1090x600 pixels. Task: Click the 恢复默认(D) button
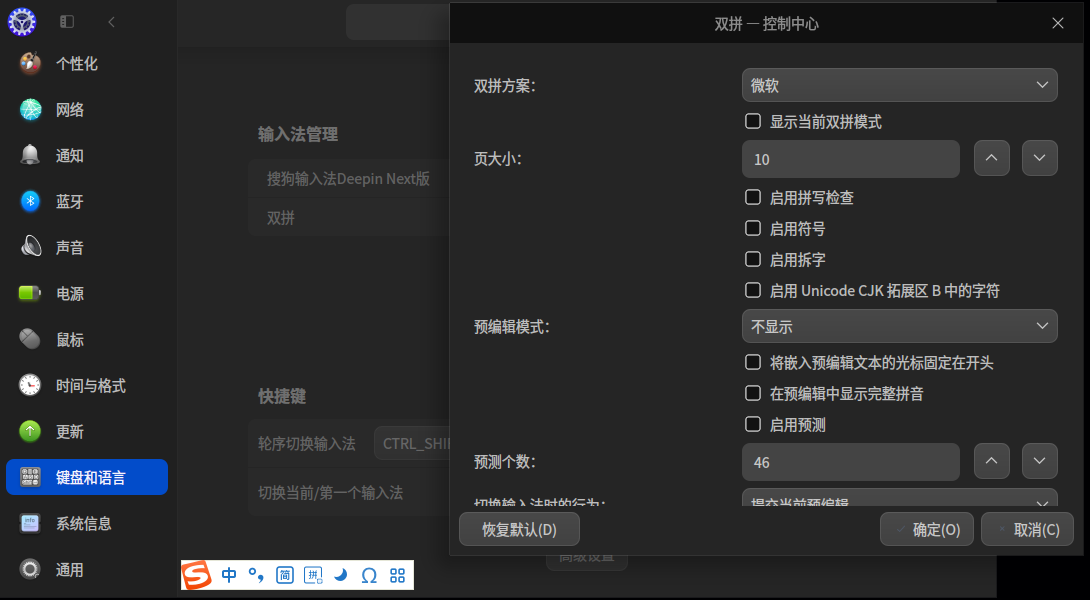pos(519,529)
